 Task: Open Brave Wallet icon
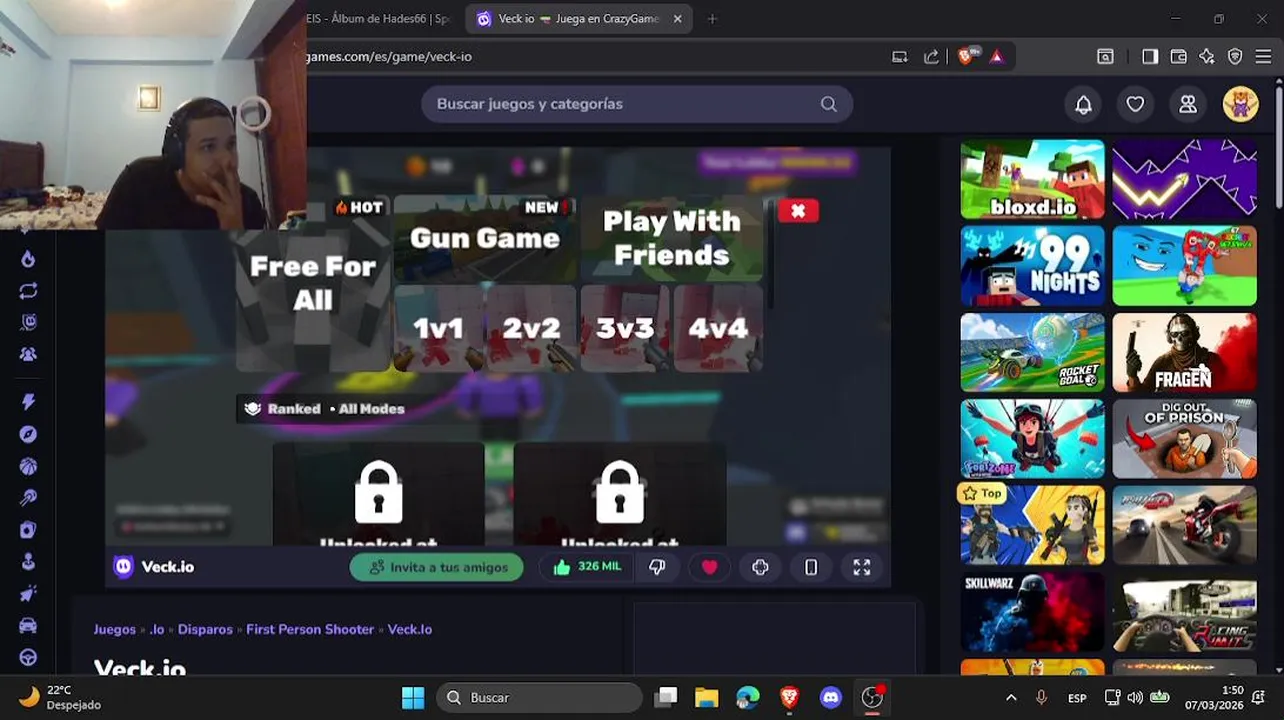click(x=1178, y=57)
